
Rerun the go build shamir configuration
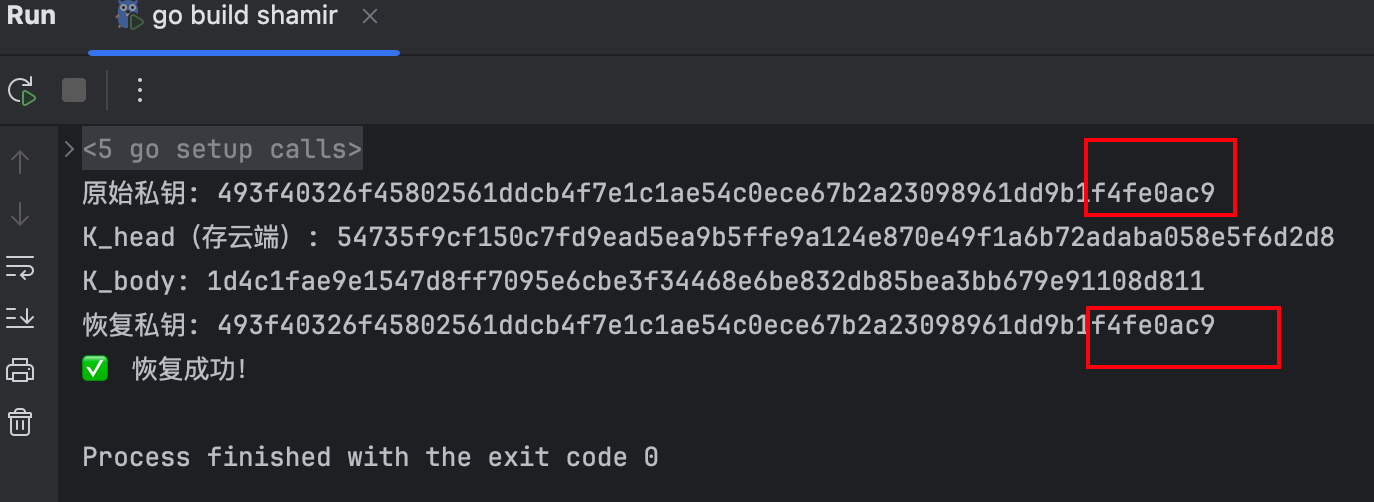pyautogui.click(x=22, y=91)
